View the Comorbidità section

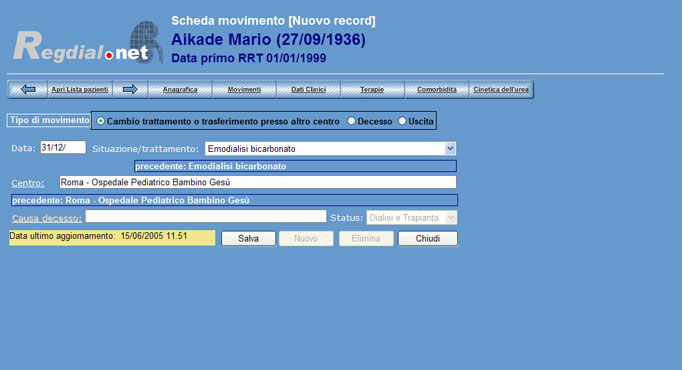[437, 90]
